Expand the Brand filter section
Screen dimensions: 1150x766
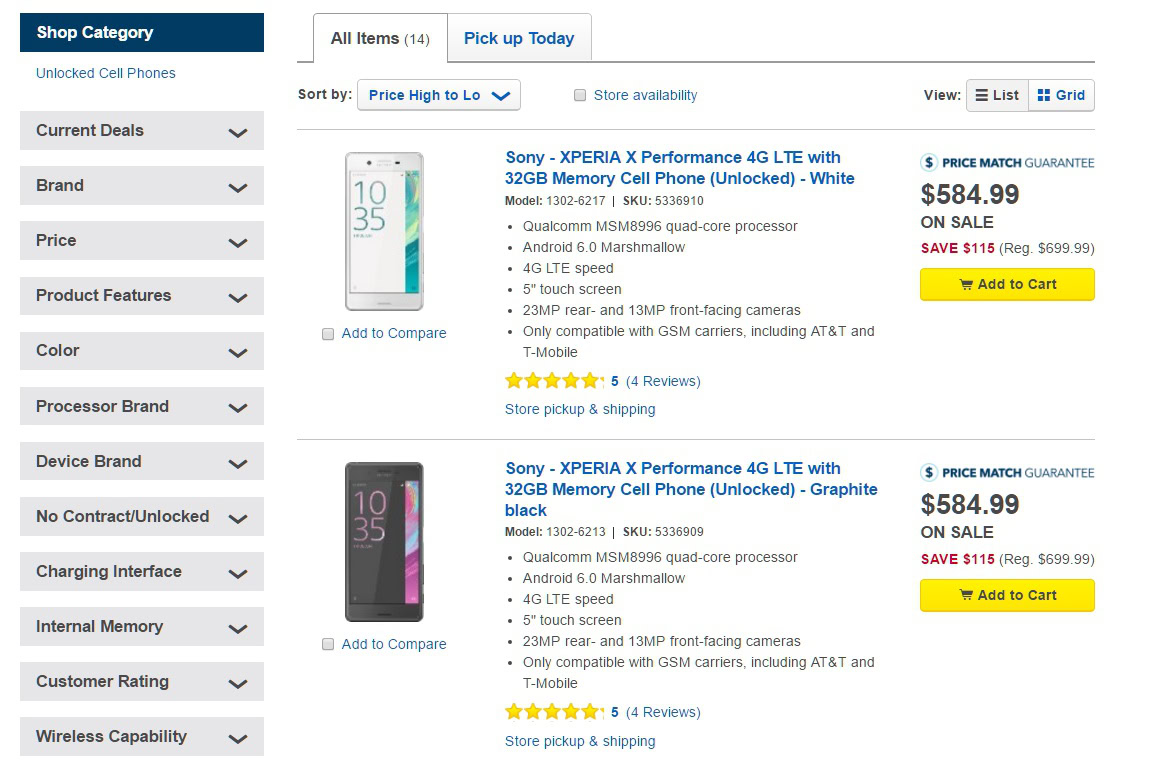point(142,186)
